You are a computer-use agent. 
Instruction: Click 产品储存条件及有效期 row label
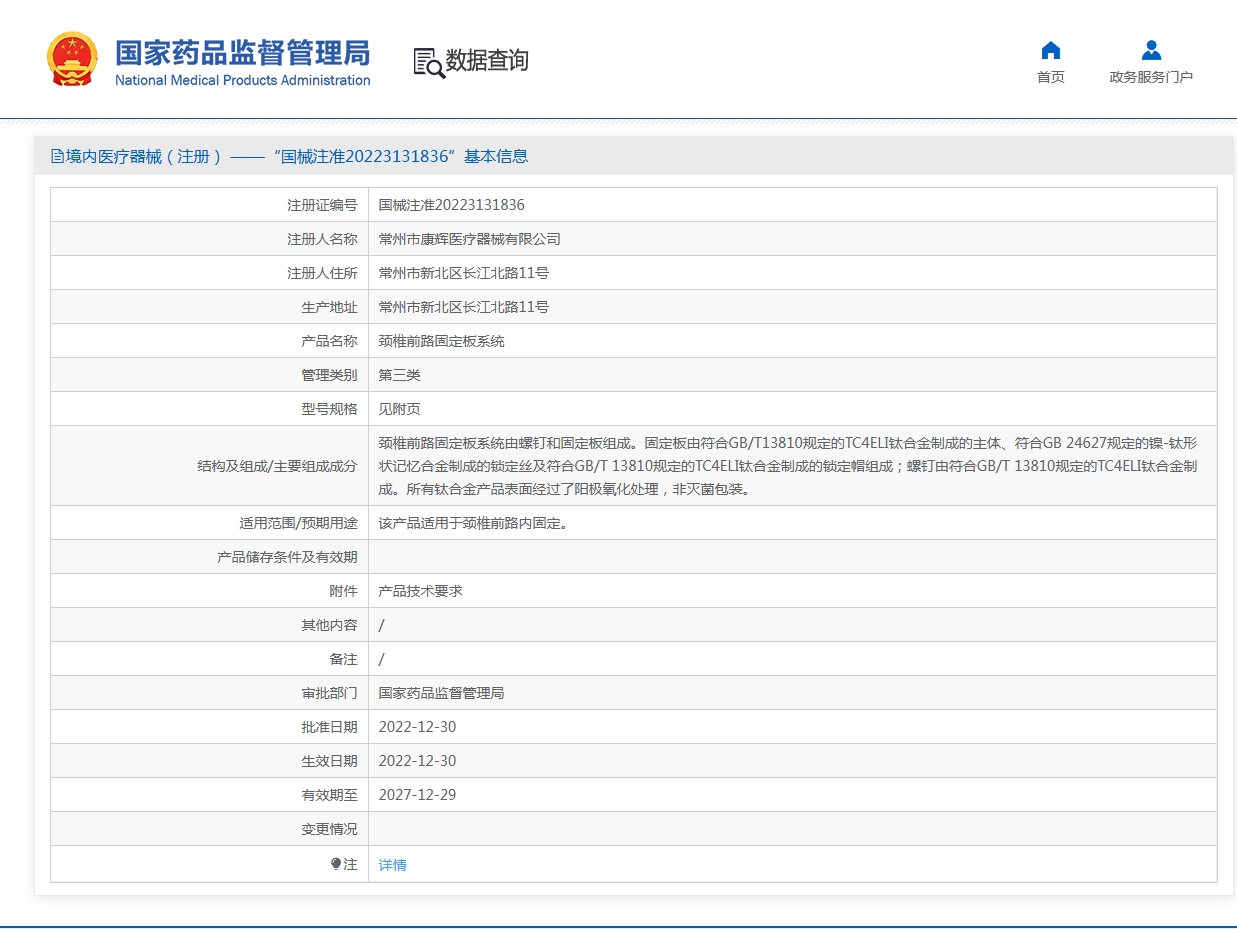coord(287,557)
